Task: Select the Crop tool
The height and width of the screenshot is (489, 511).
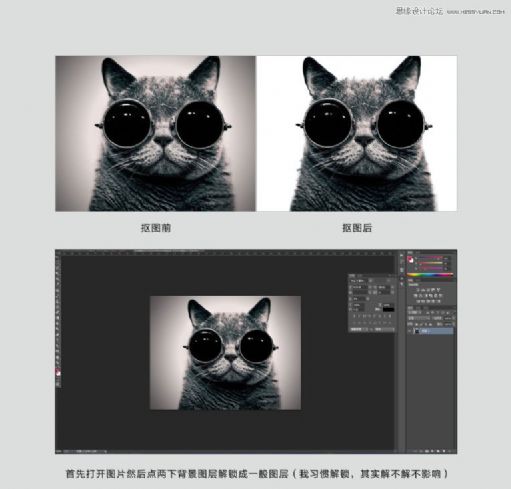Action: 58,279
